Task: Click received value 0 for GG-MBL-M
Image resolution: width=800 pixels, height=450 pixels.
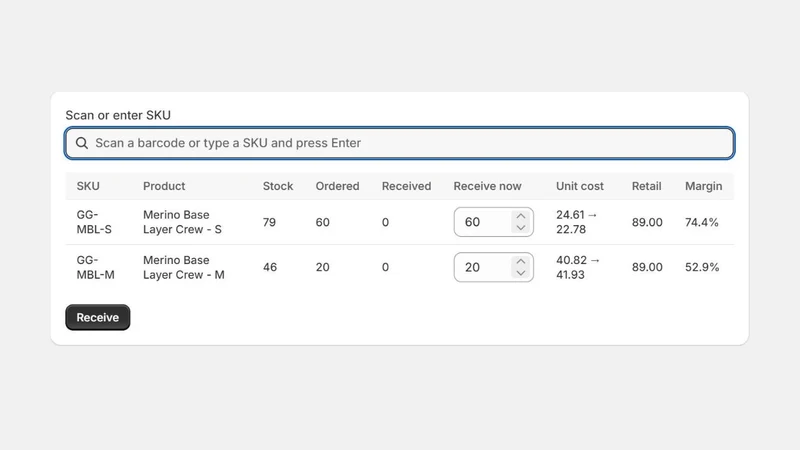Action: 385,267
